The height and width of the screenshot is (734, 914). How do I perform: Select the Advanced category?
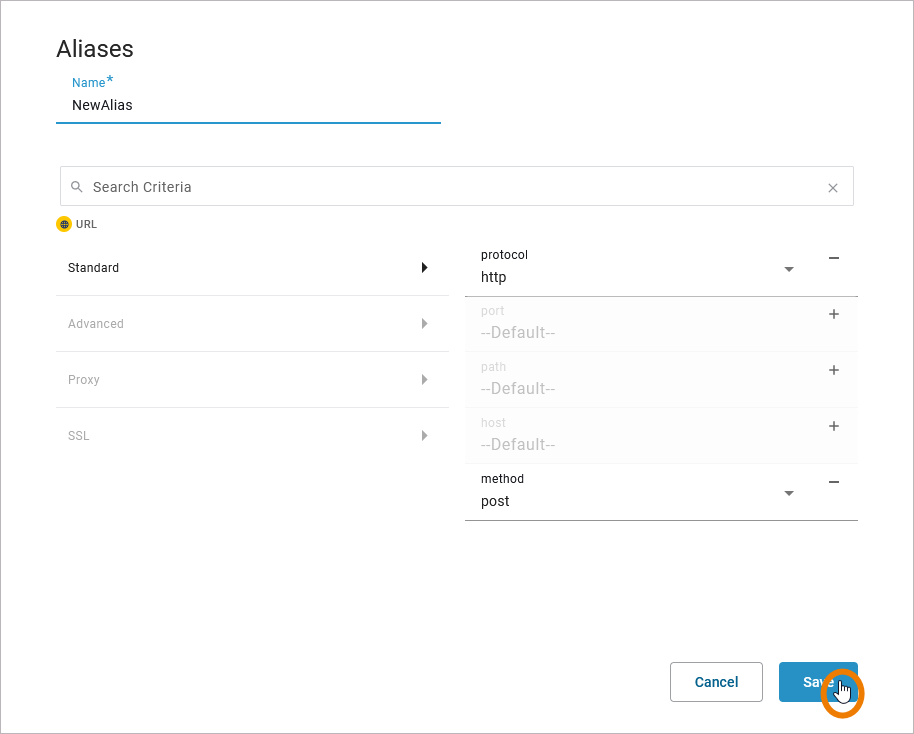[x=96, y=324]
